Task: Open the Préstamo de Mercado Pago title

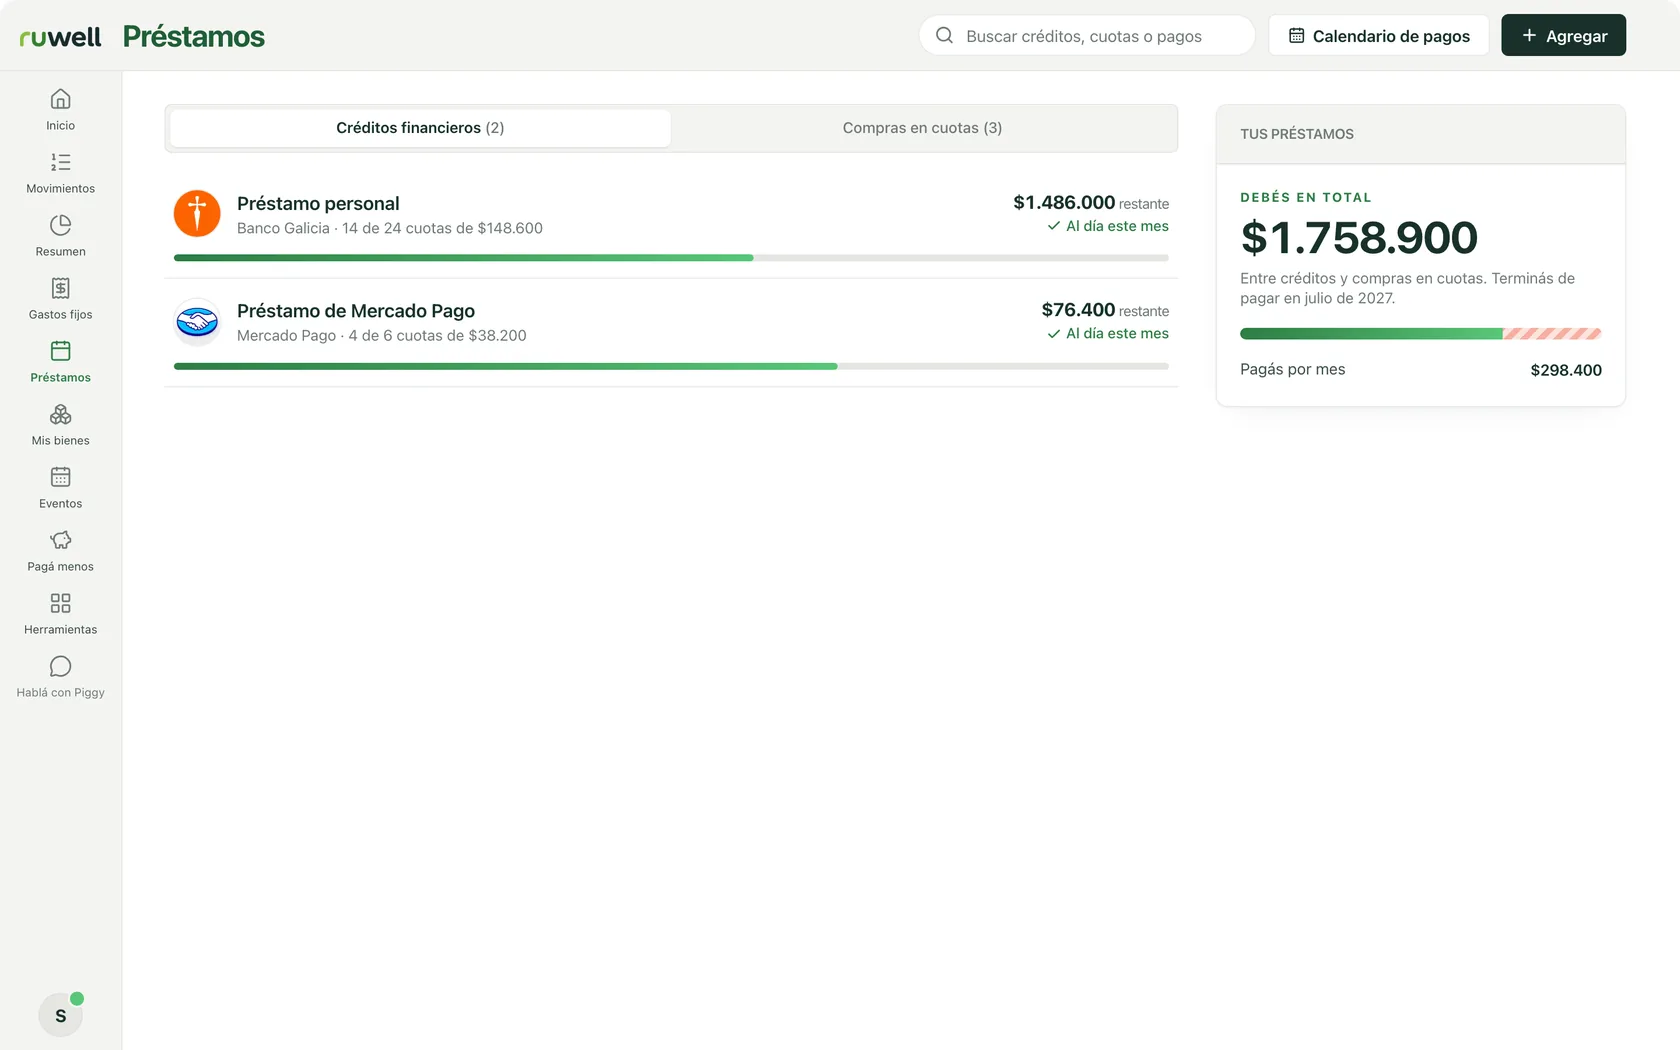Action: 356,311
